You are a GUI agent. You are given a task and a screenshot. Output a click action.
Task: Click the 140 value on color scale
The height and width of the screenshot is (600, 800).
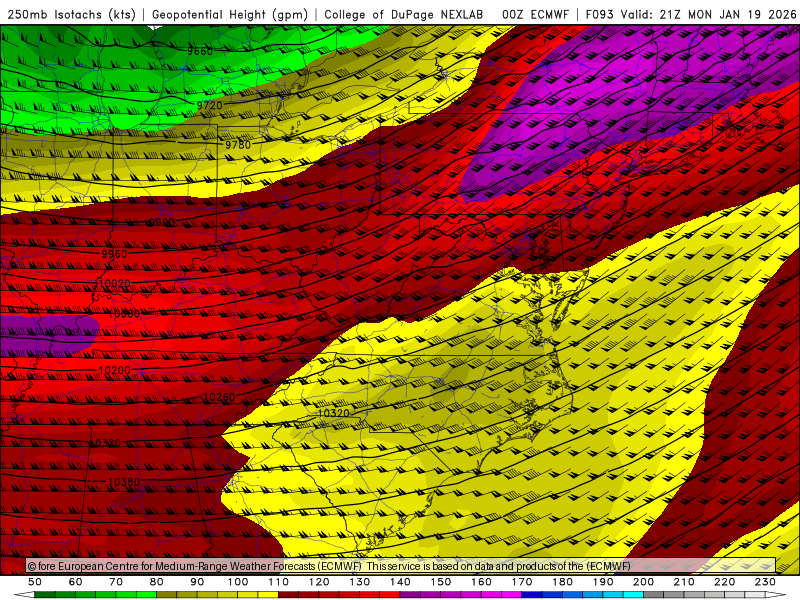point(400,582)
